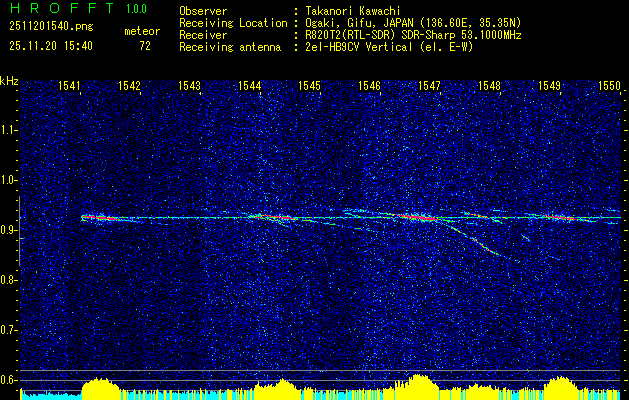Click the meteor label
The image size is (629, 400).
(142, 31)
